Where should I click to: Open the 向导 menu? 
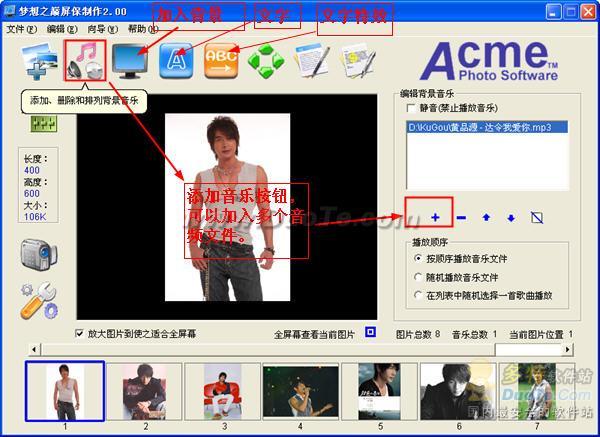point(102,29)
